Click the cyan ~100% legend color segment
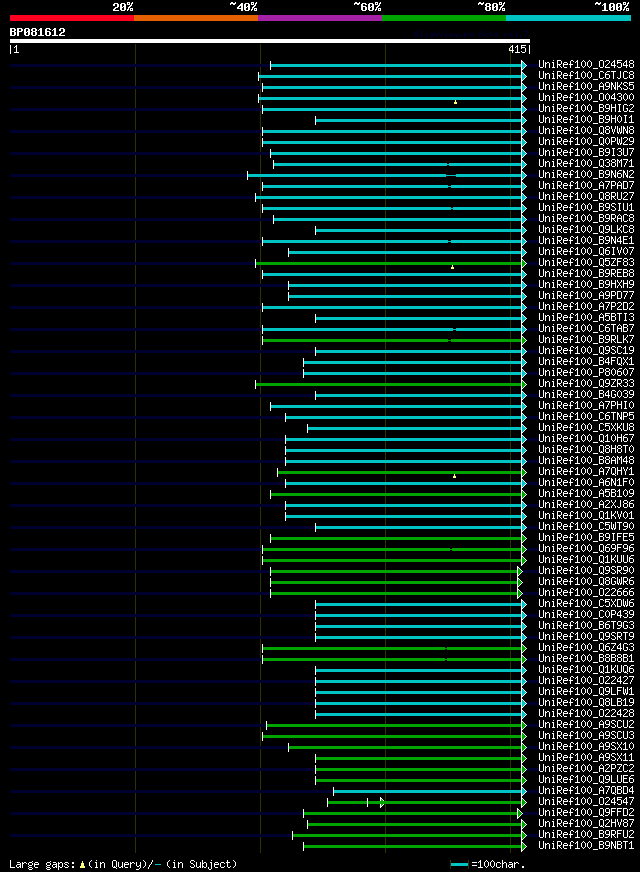The width and height of the screenshot is (640, 872). tap(568, 18)
